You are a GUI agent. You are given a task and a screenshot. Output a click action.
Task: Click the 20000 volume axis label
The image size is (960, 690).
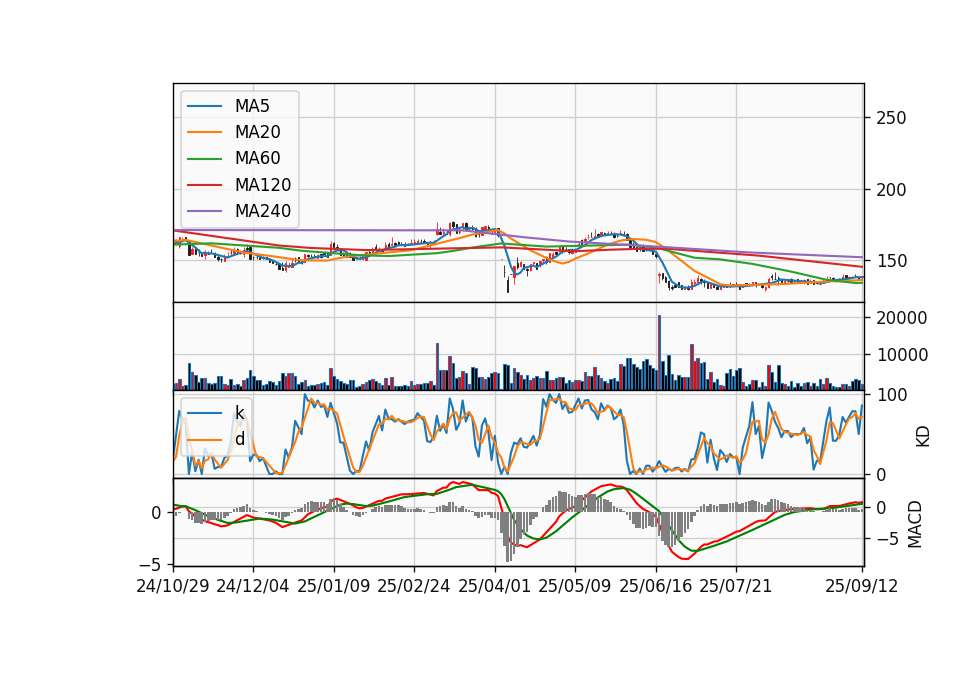coord(901,318)
